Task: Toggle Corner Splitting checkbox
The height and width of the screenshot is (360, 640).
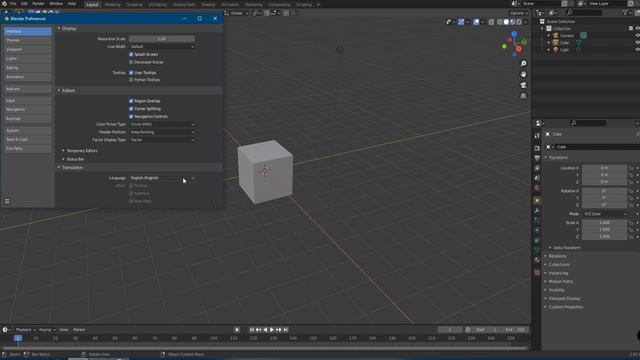Action: click(x=131, y=109)
